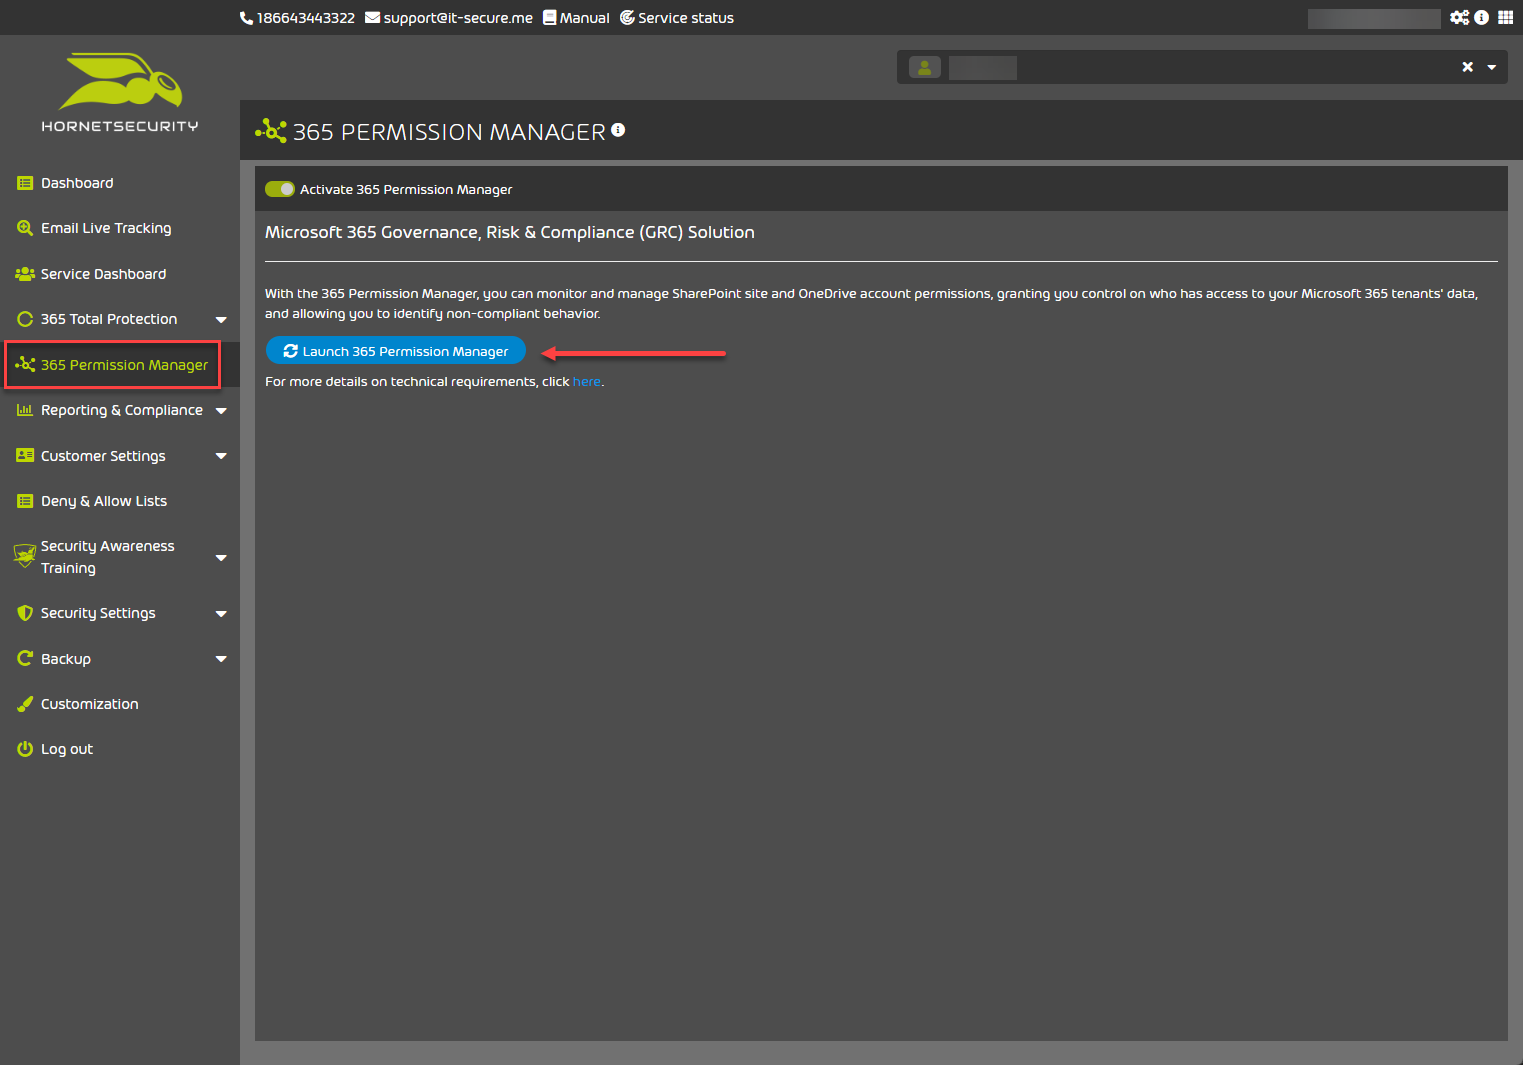Click the 365 PERMISSION MANAGER page title
The height and width of the screenshot is (1065, 1523).
point(449,132)
